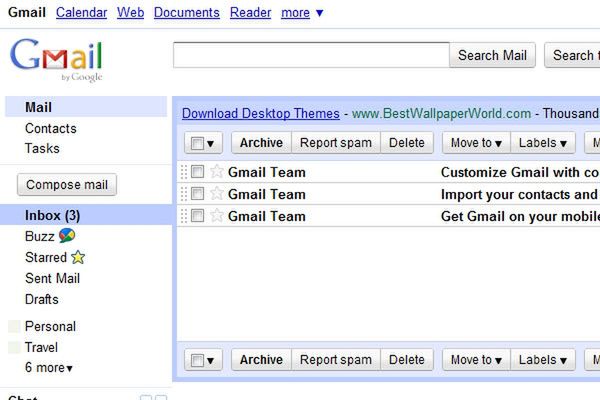Click drag handle of Get Gmail mobile row
This screenshot has height=400, width=600.
point(184,216)
